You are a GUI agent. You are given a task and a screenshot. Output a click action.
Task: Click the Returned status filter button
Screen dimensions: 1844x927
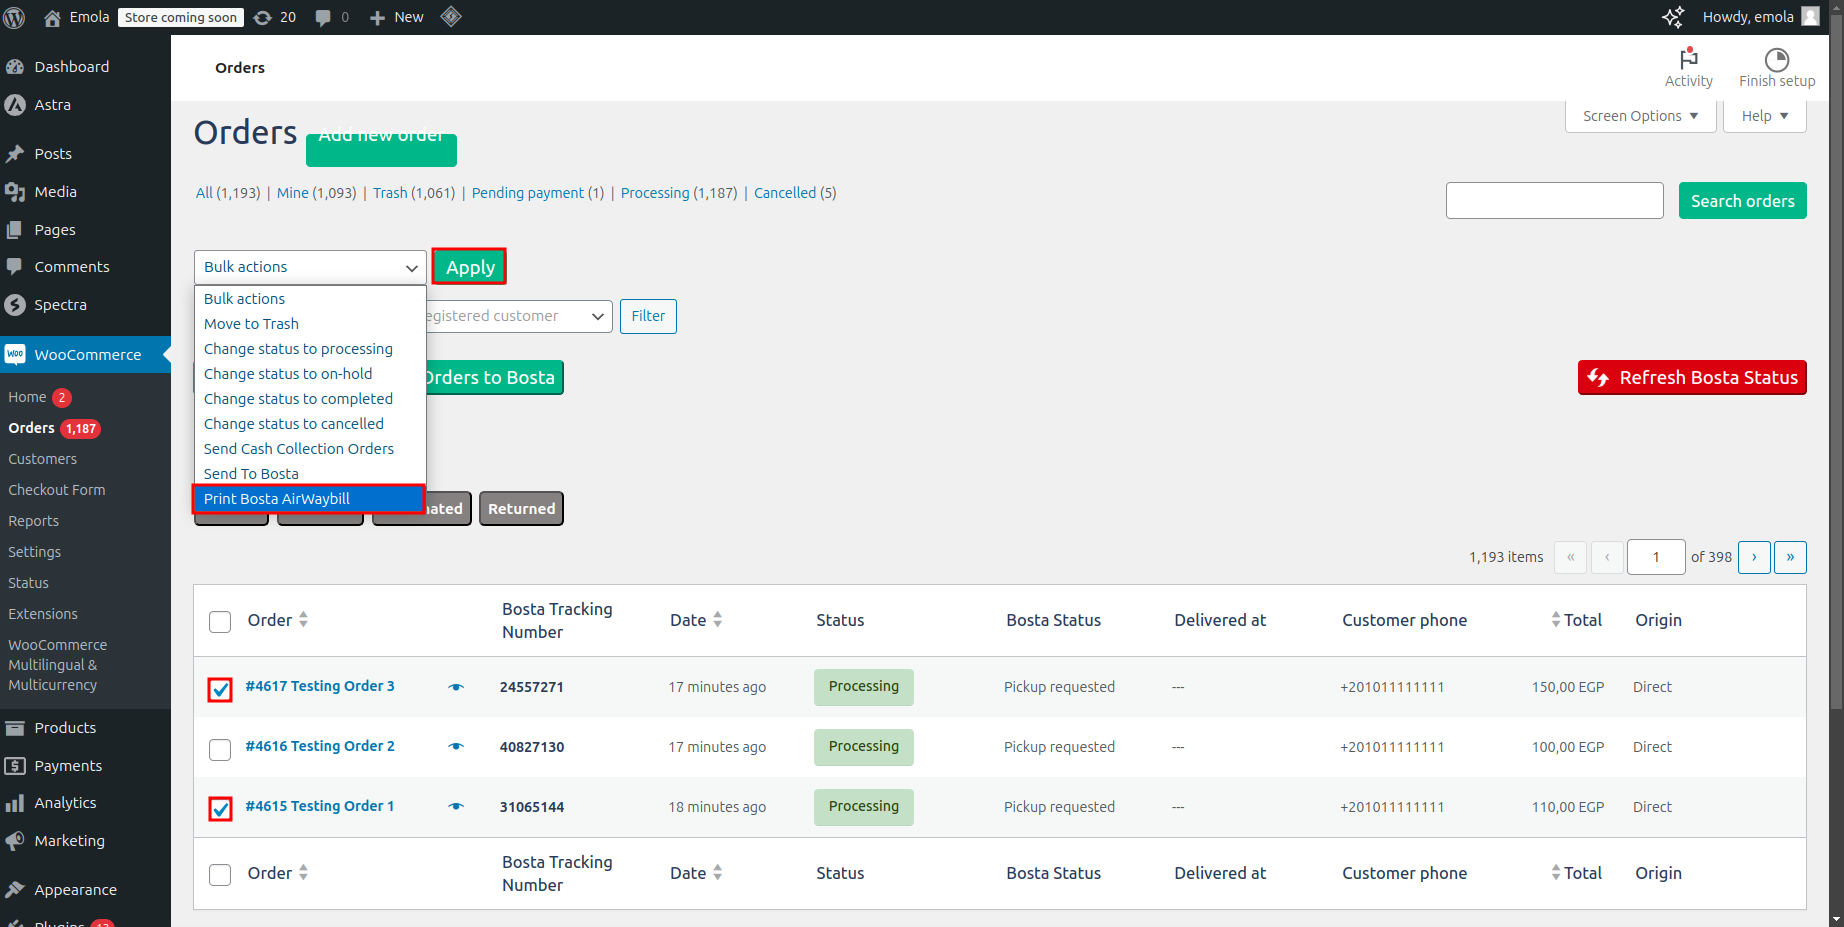521,509
